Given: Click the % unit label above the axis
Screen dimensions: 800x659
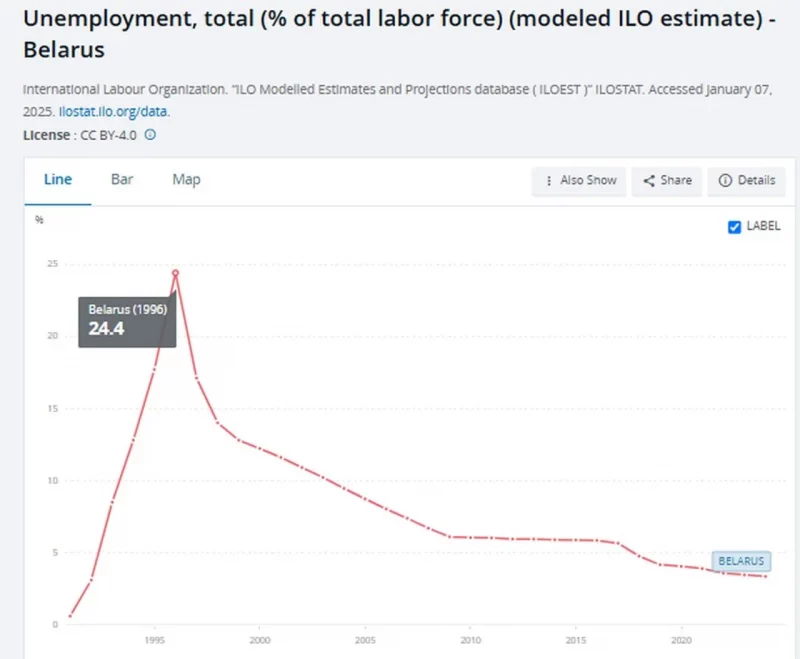Looking at the screenshot, I should [41, 221].
